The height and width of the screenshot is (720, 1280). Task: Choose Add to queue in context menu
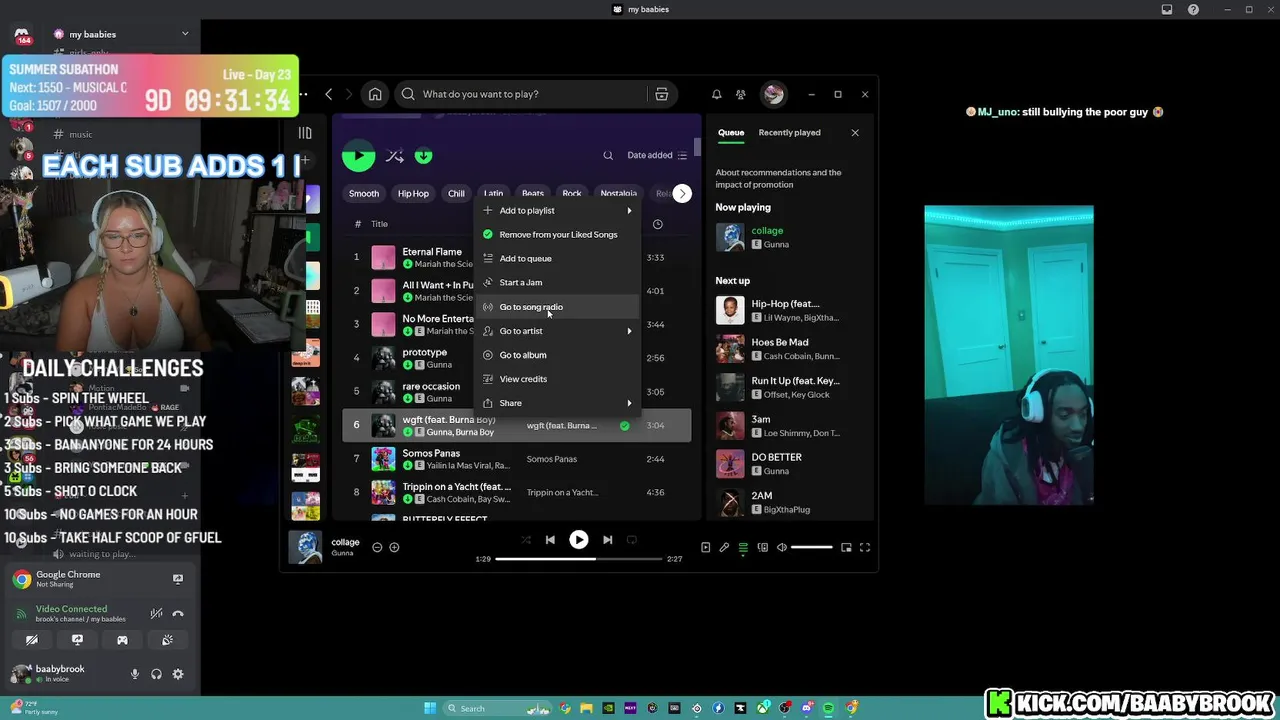557,258
